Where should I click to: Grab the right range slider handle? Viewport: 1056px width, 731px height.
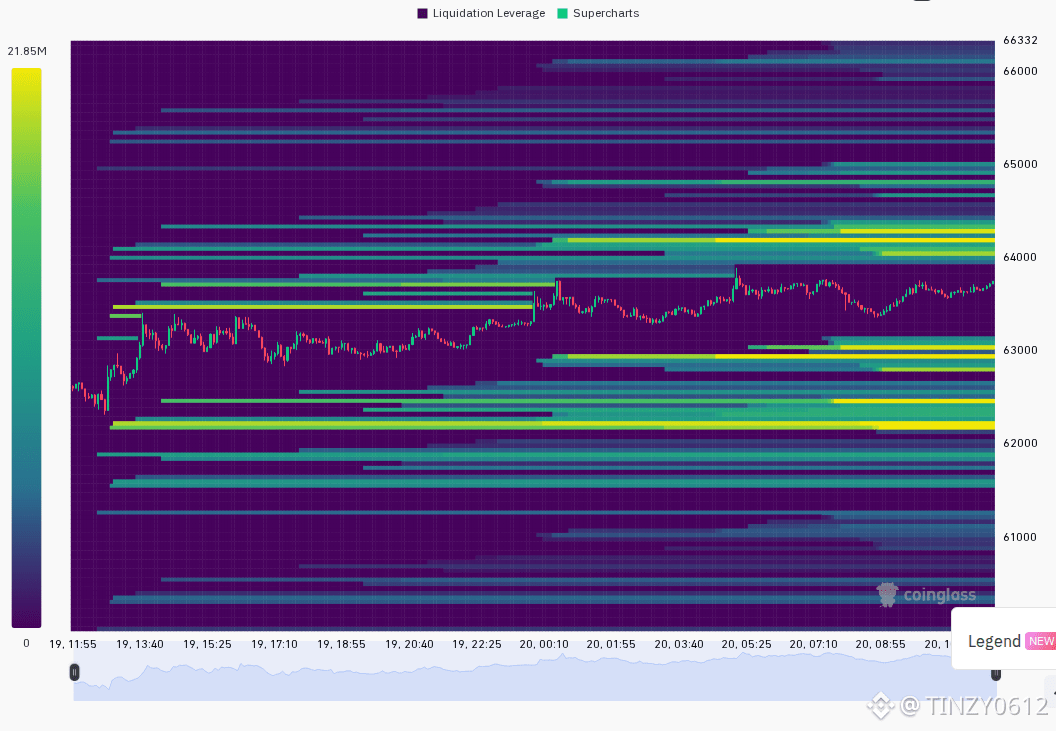(x=995, y=674)
